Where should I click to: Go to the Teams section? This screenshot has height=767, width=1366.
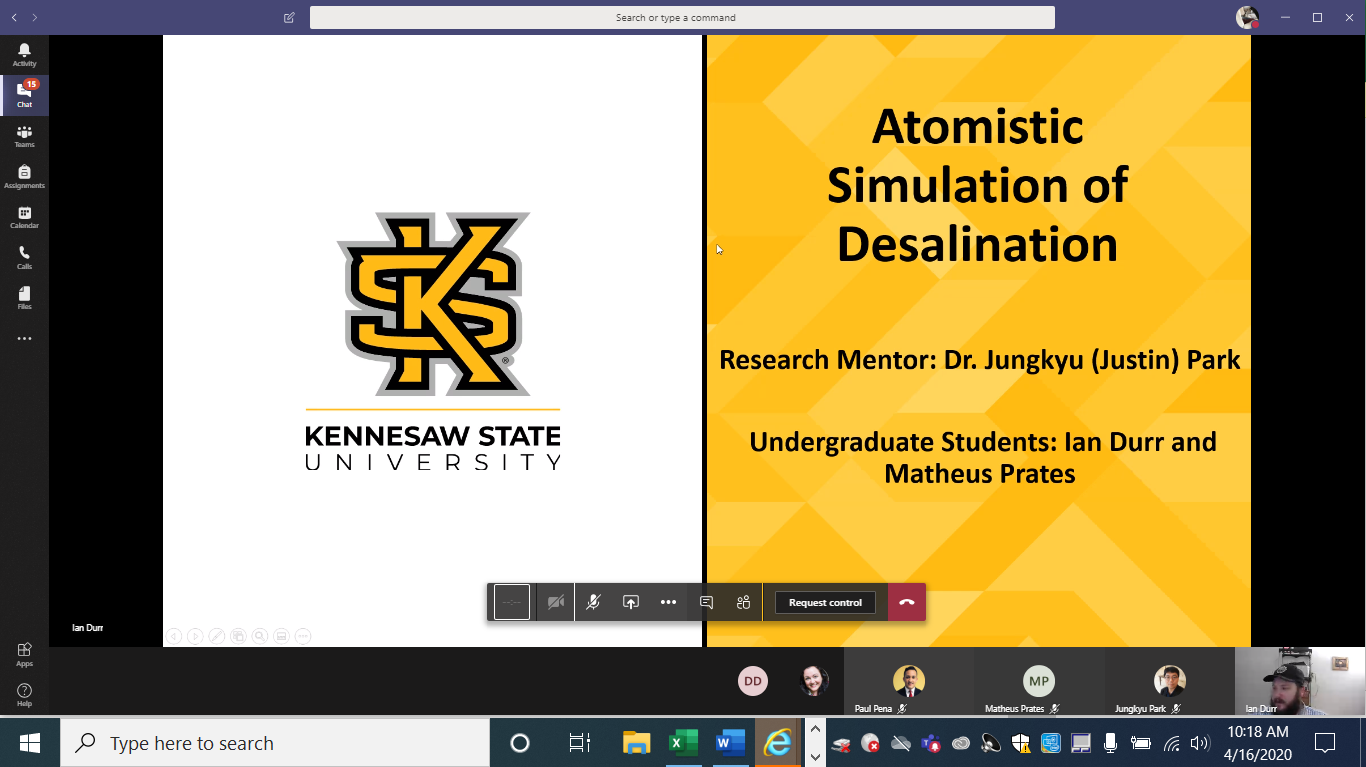tap(24, 136)
